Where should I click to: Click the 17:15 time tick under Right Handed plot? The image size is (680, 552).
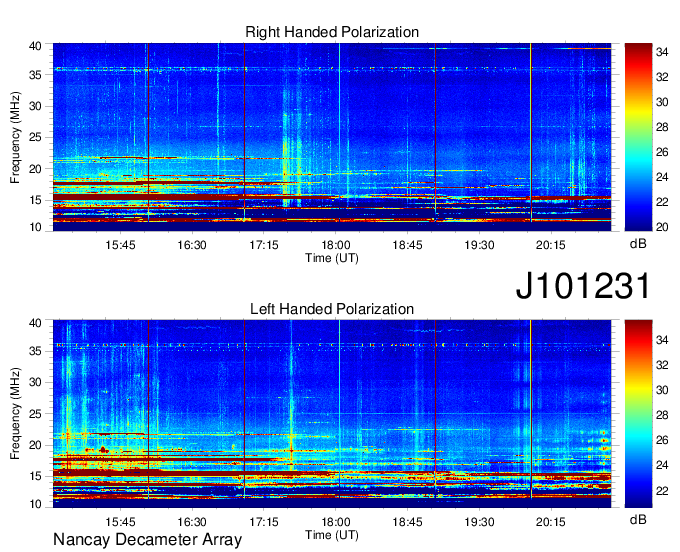point(264,245)
